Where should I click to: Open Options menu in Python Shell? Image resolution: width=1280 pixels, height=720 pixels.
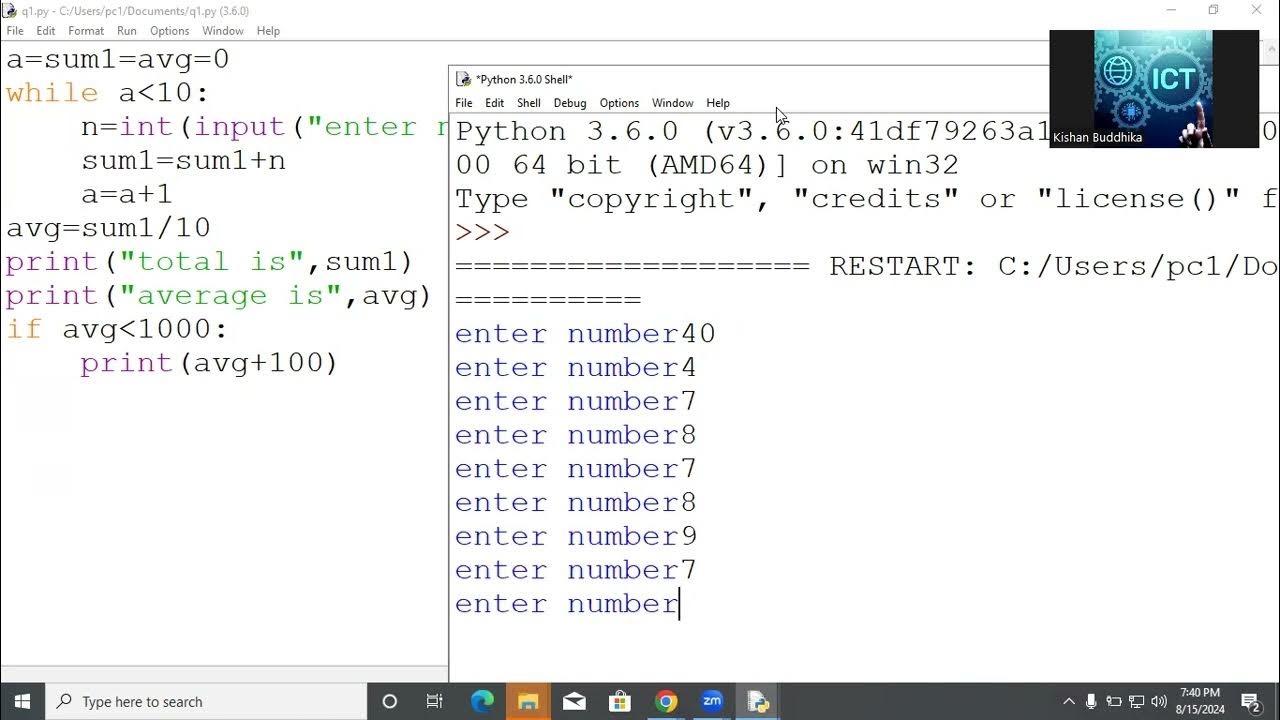click(x=619, y=103)
